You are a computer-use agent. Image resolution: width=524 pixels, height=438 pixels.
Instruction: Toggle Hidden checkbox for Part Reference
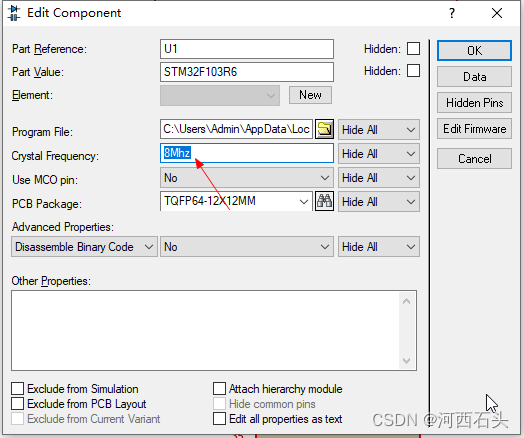point(413,49)
